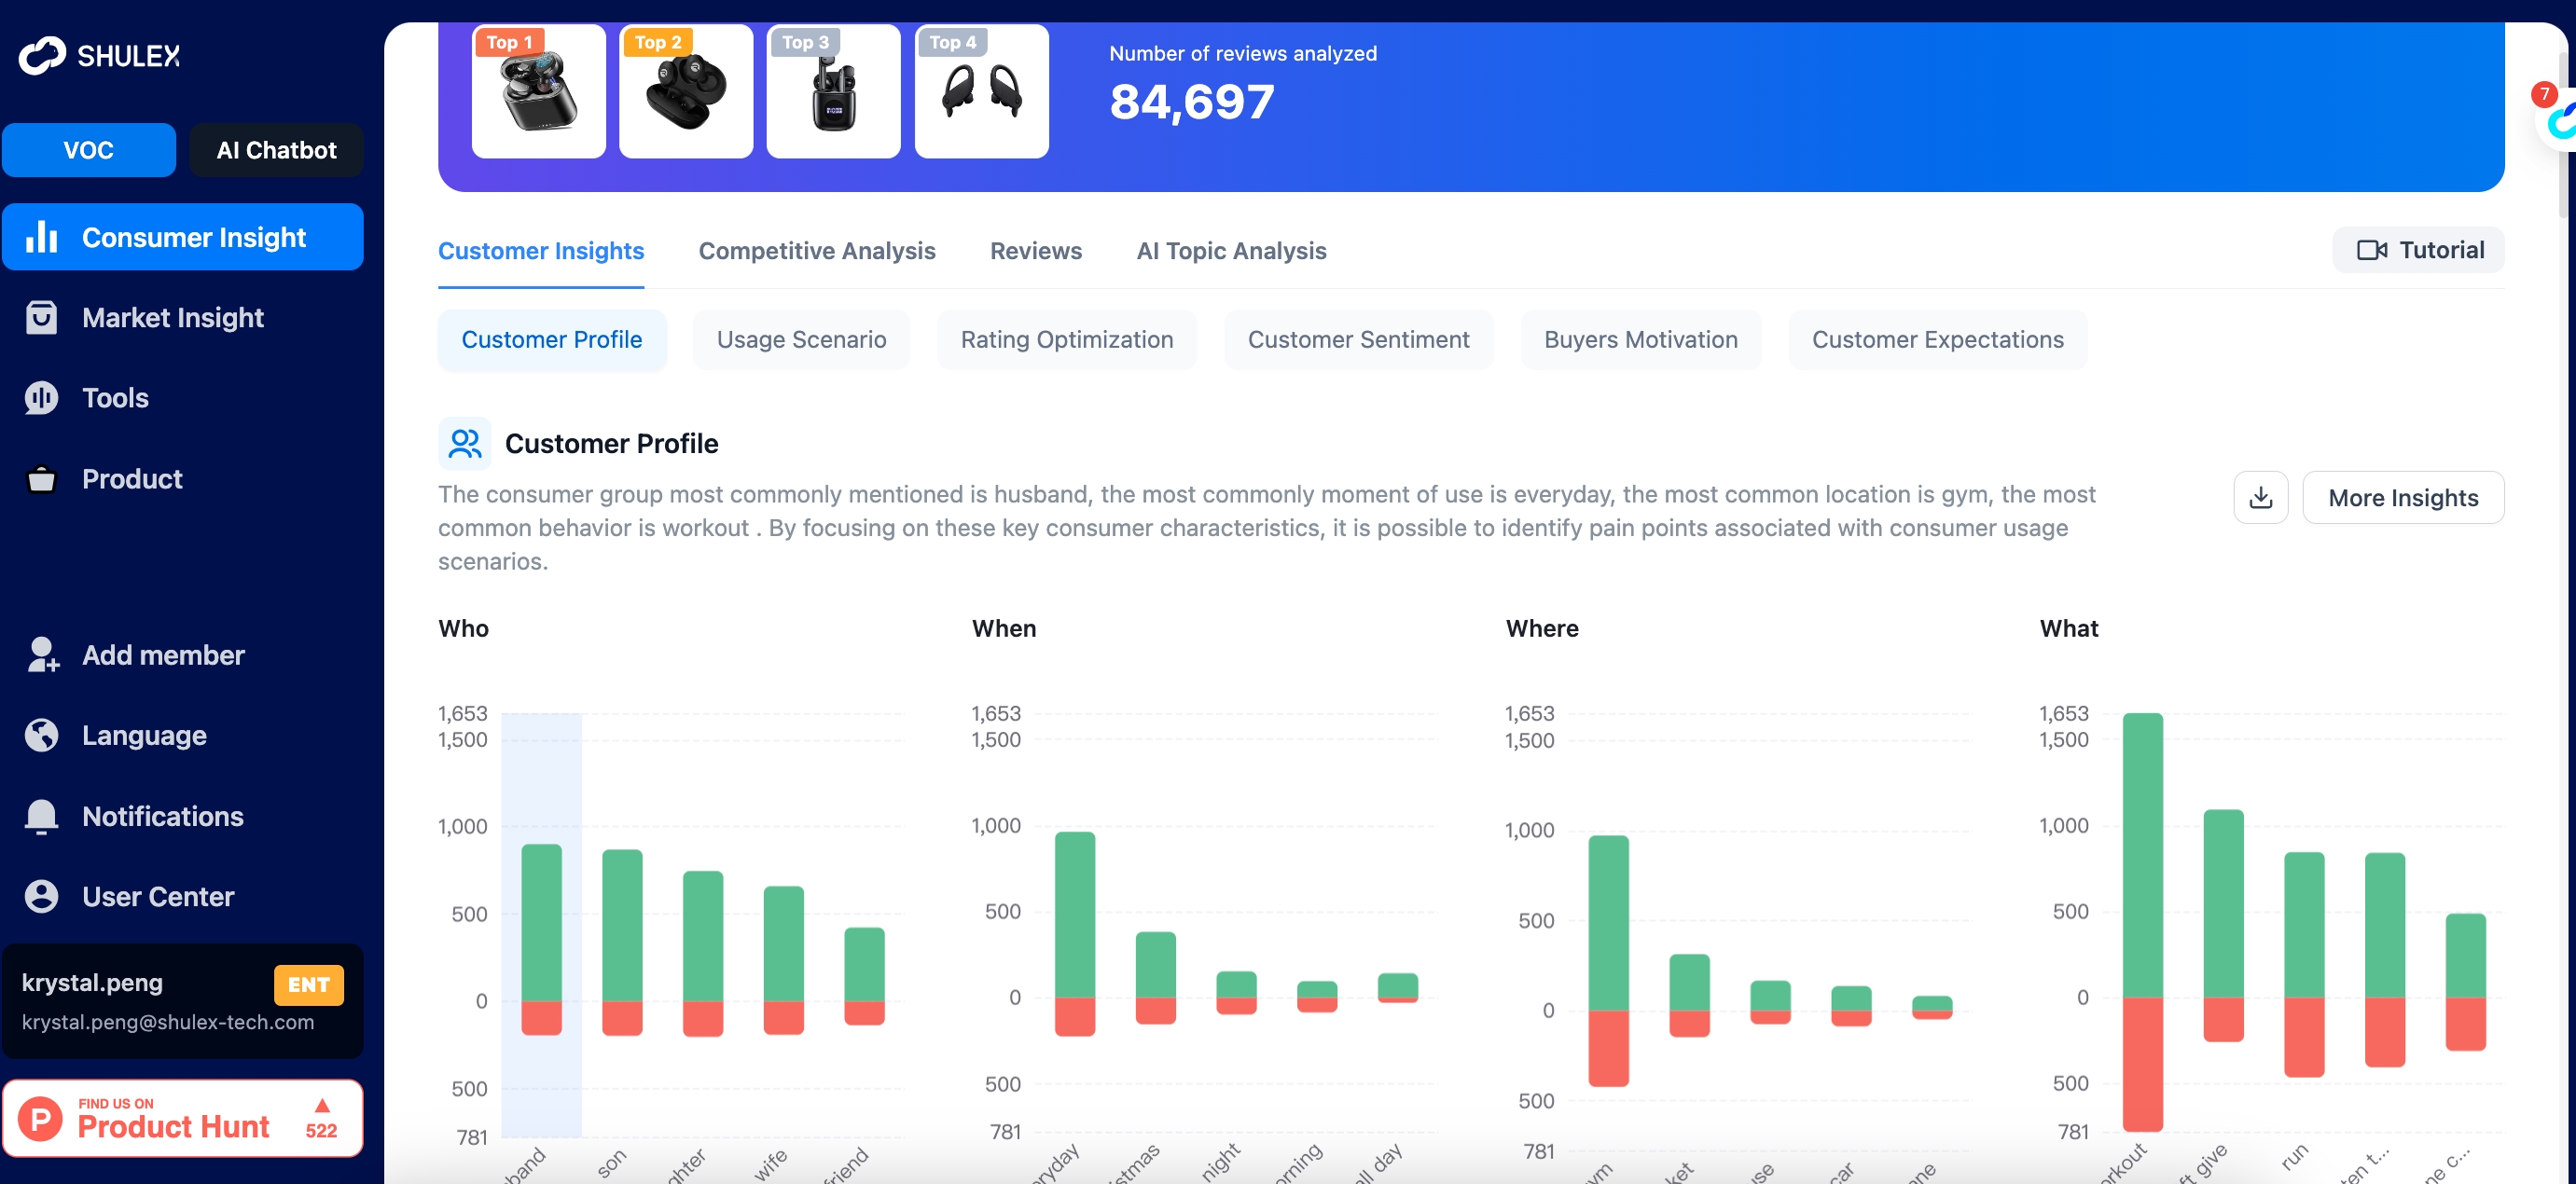Open the Language globe icon
Viewport: 2576px width, 1184px height.
[x=41, y=735]
